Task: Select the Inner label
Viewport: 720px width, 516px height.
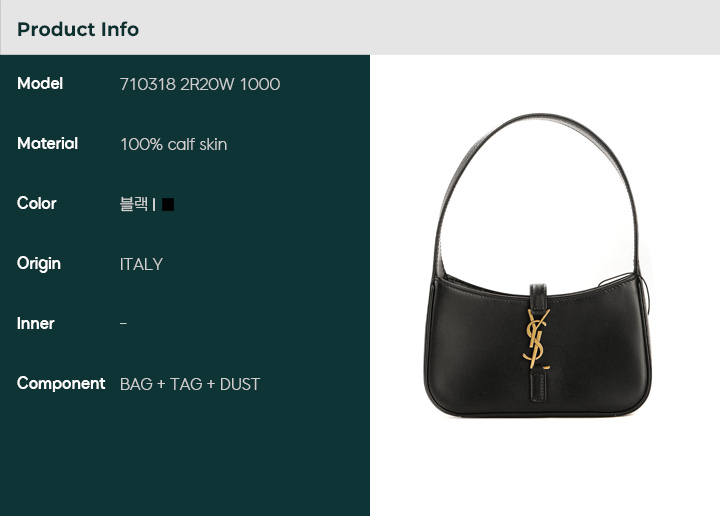Action: coord(36,324)
